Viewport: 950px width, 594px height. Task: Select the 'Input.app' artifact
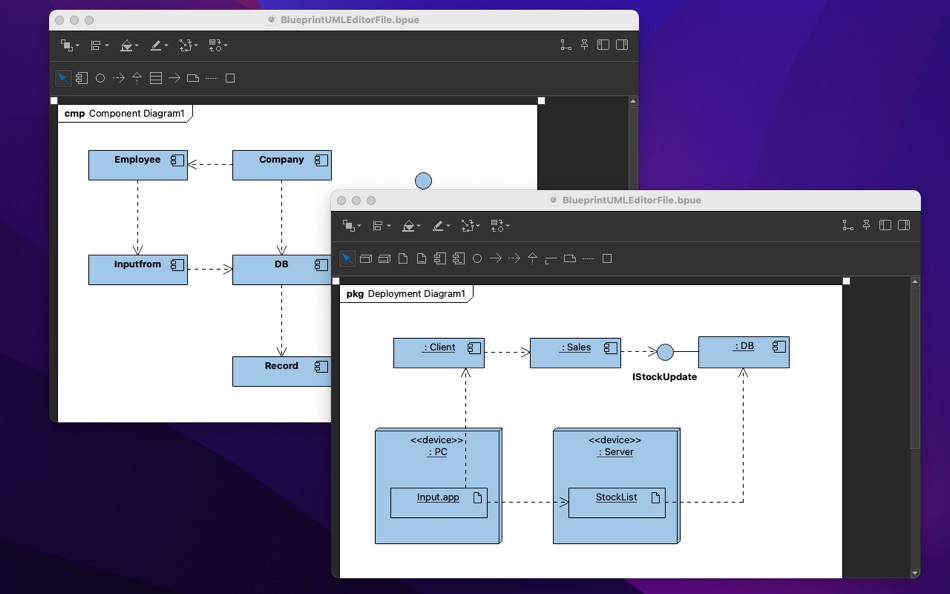439,503
